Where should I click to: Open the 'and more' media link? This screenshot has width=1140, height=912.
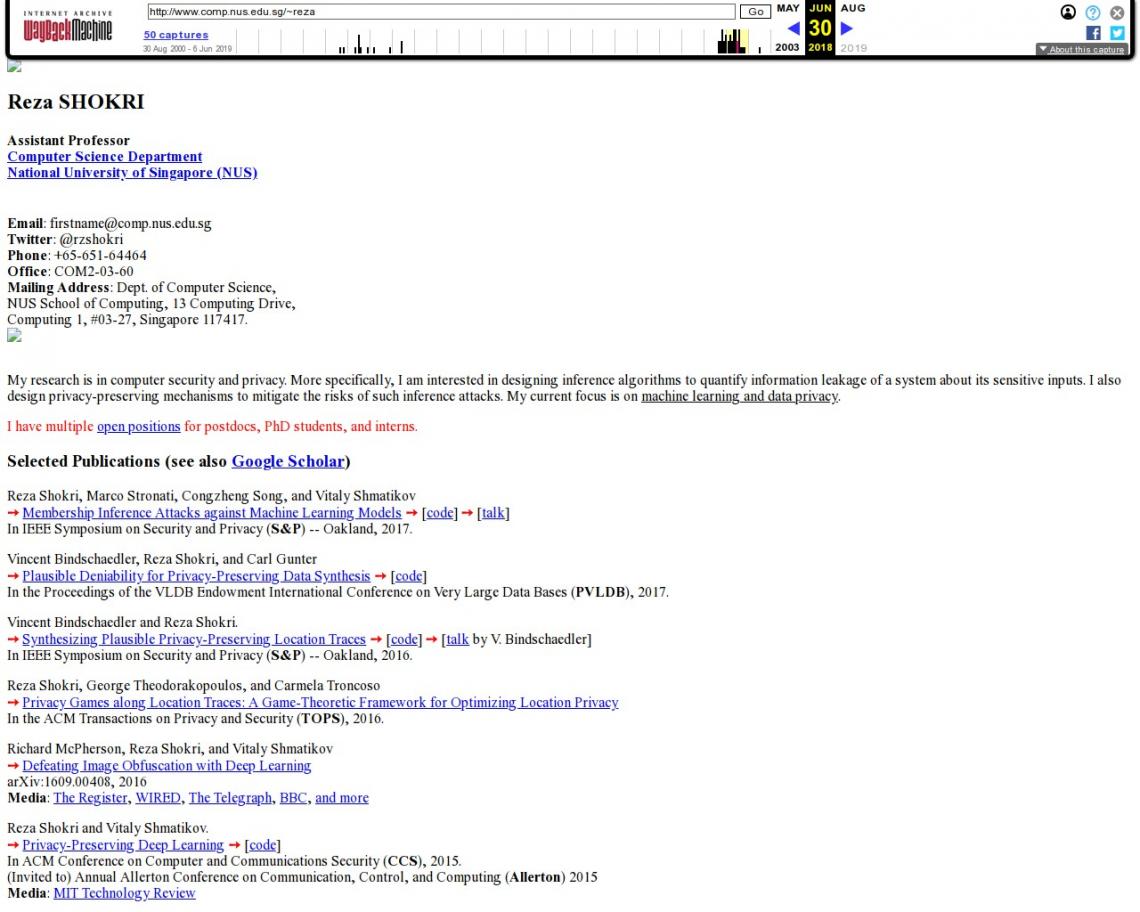[x=342, y=798]
